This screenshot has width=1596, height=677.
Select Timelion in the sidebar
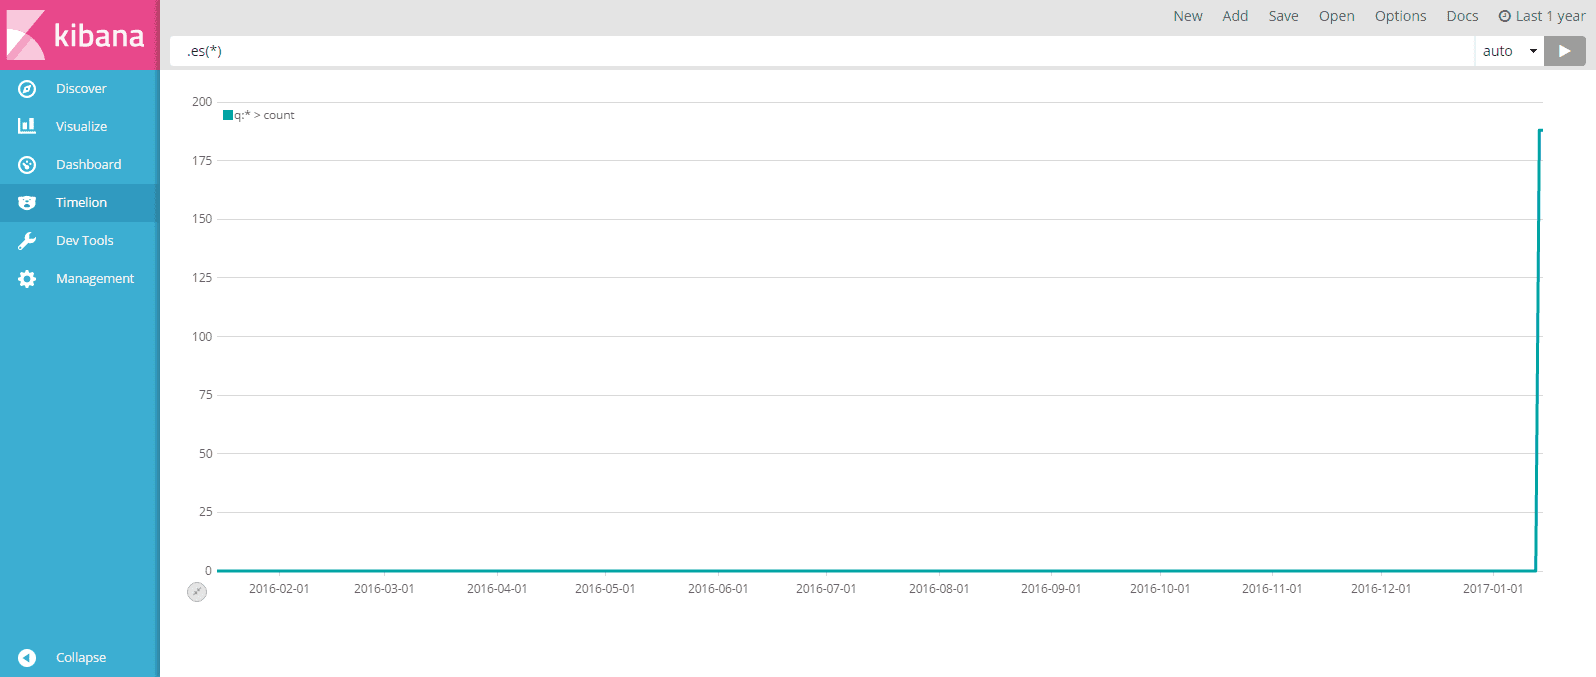(80, 203)
